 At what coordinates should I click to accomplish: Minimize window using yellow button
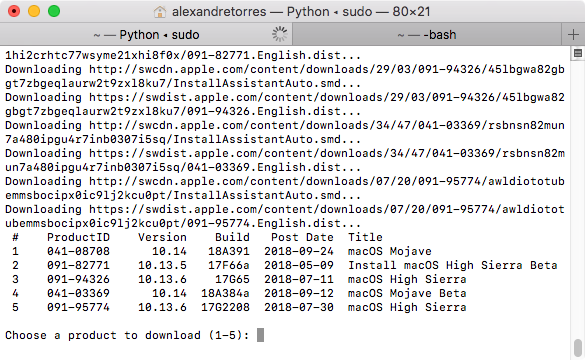[34, 11]
